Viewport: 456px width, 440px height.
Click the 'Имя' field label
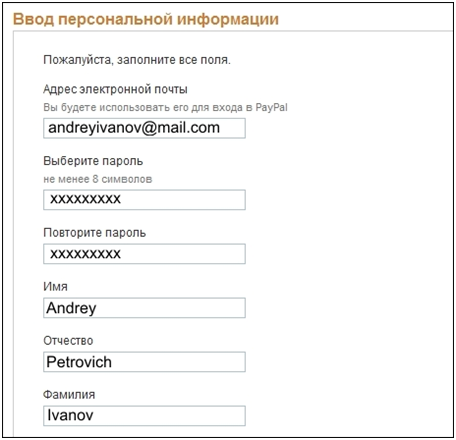tap(55, 286)
